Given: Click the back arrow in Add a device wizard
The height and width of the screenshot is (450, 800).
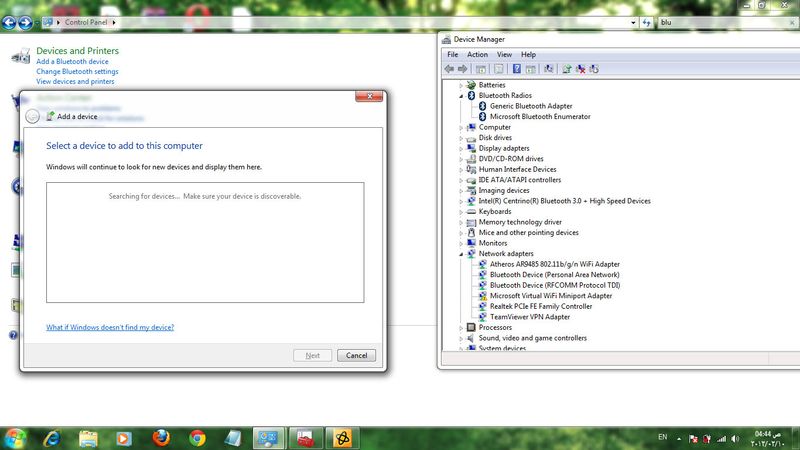Looking at the screenshot, I should [33, 116].
